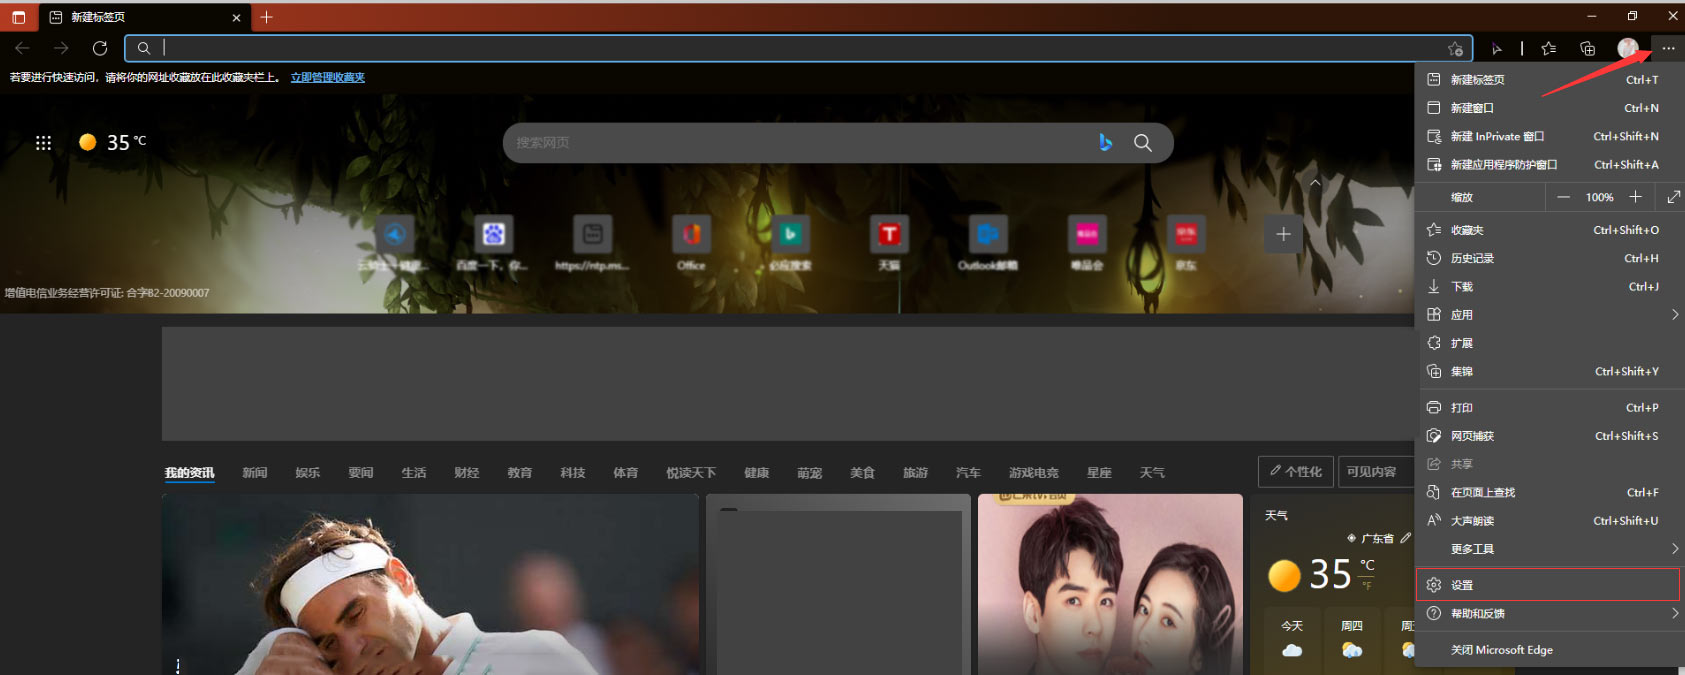Switch to the 娱乐 feed tab
The height and width of the screenshot is (675, 1685).
[308, 473]
